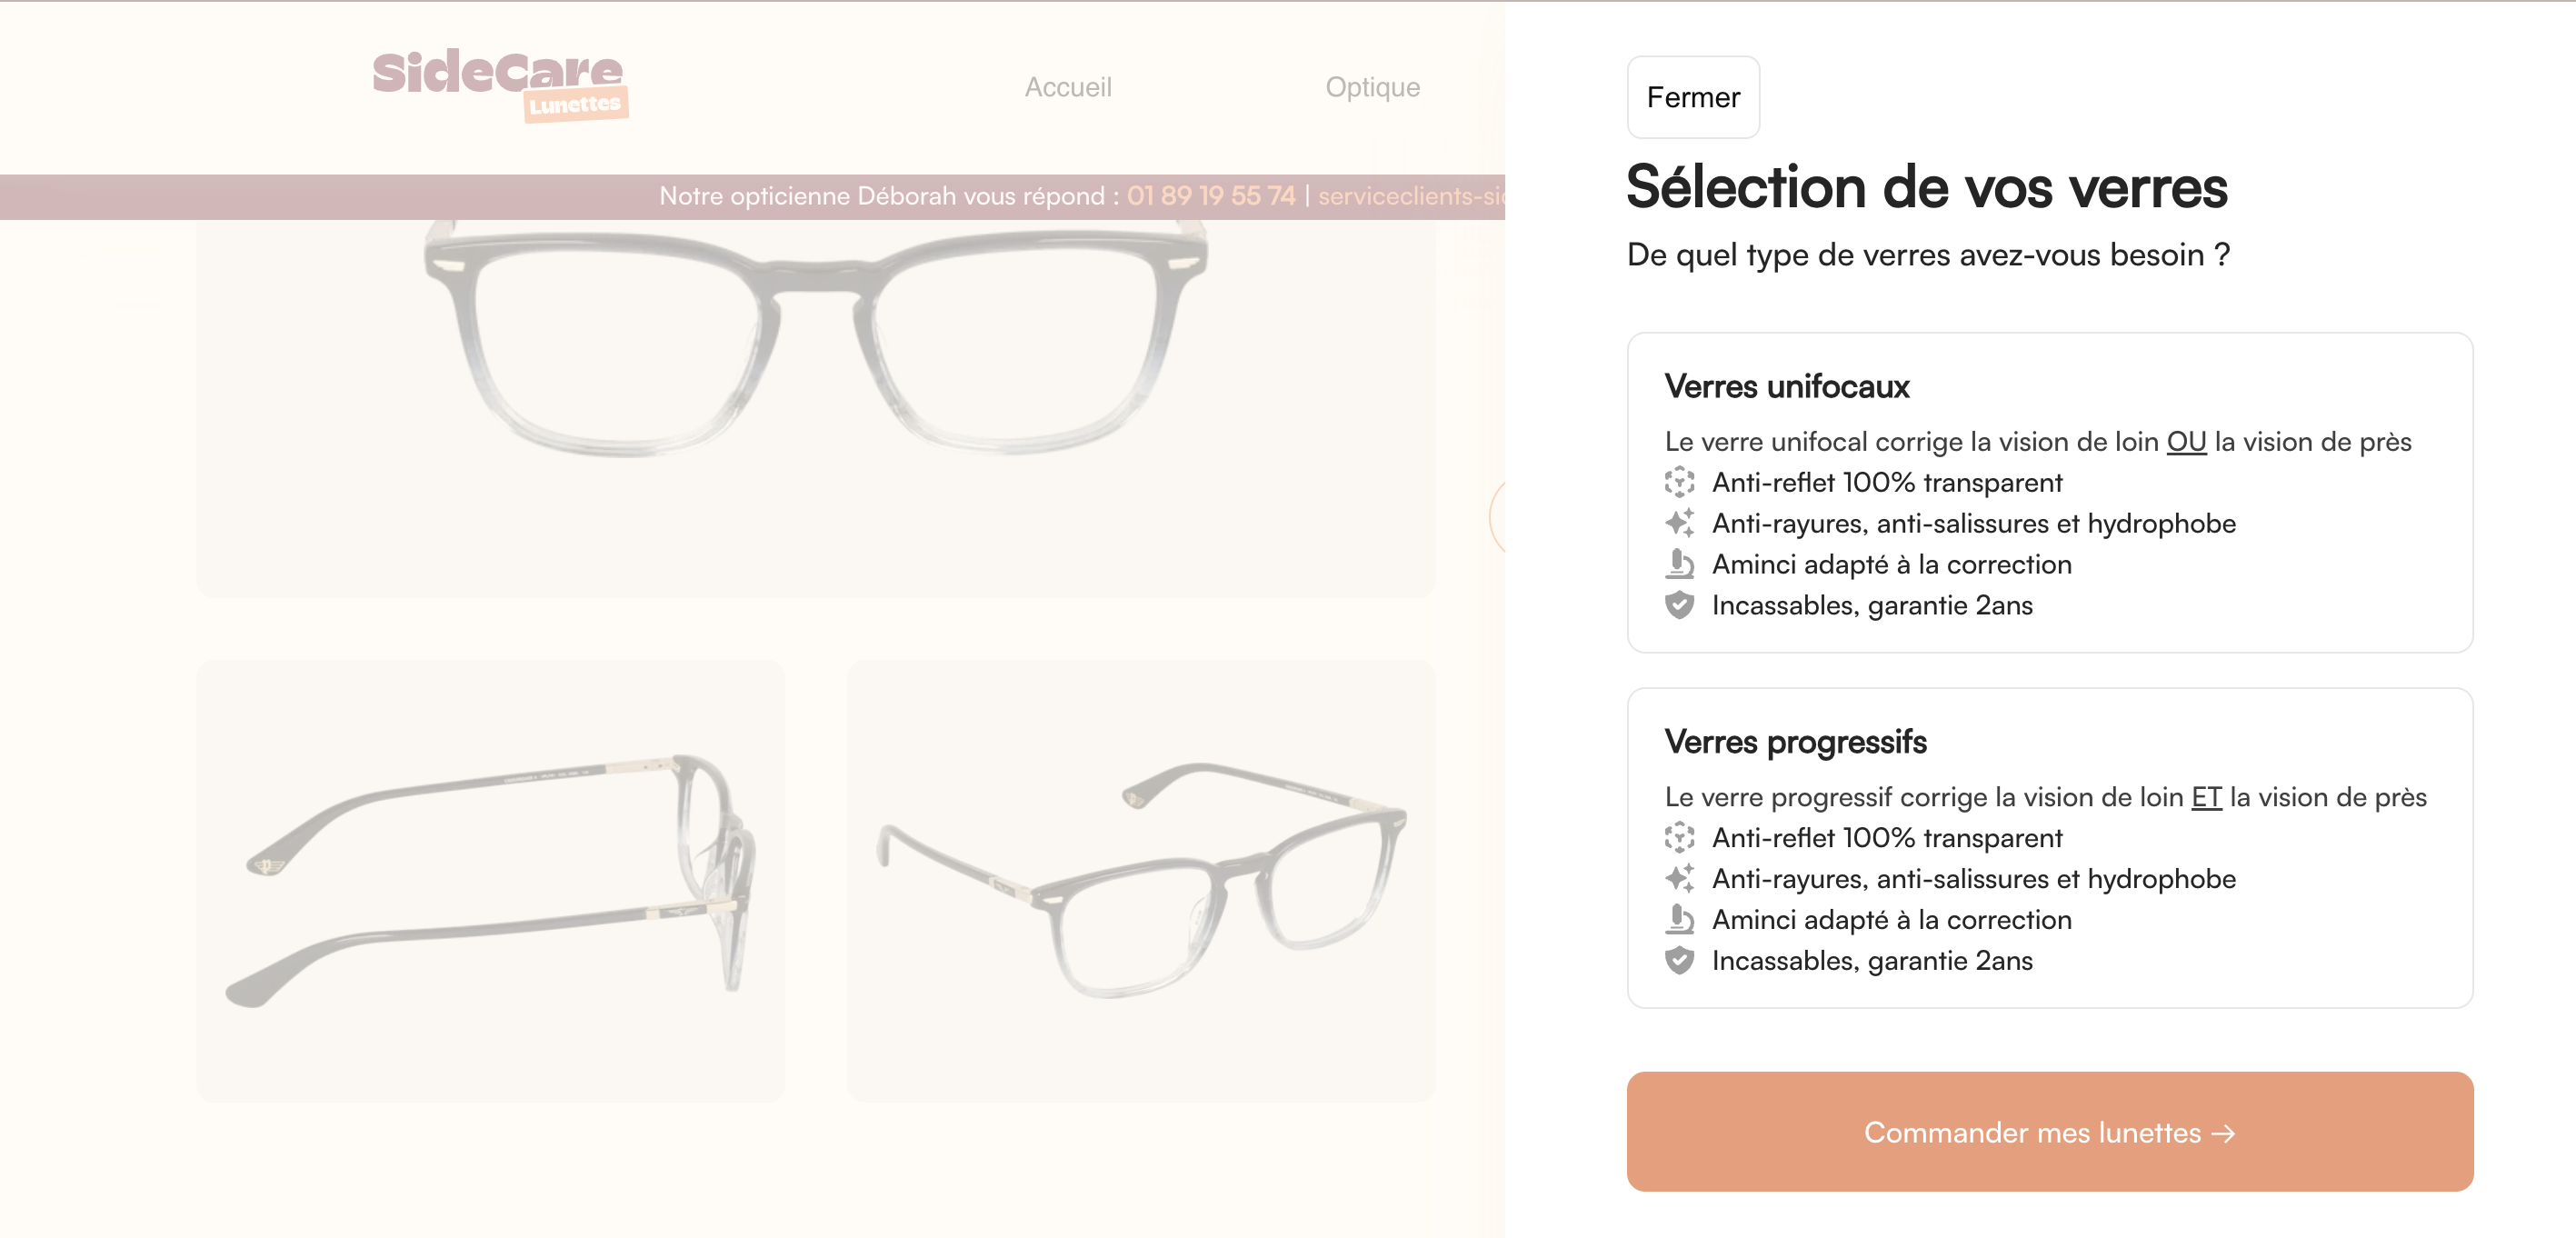Select the Verres unifocaux option card
2576x1238 pixels.
pos(2049,492)
